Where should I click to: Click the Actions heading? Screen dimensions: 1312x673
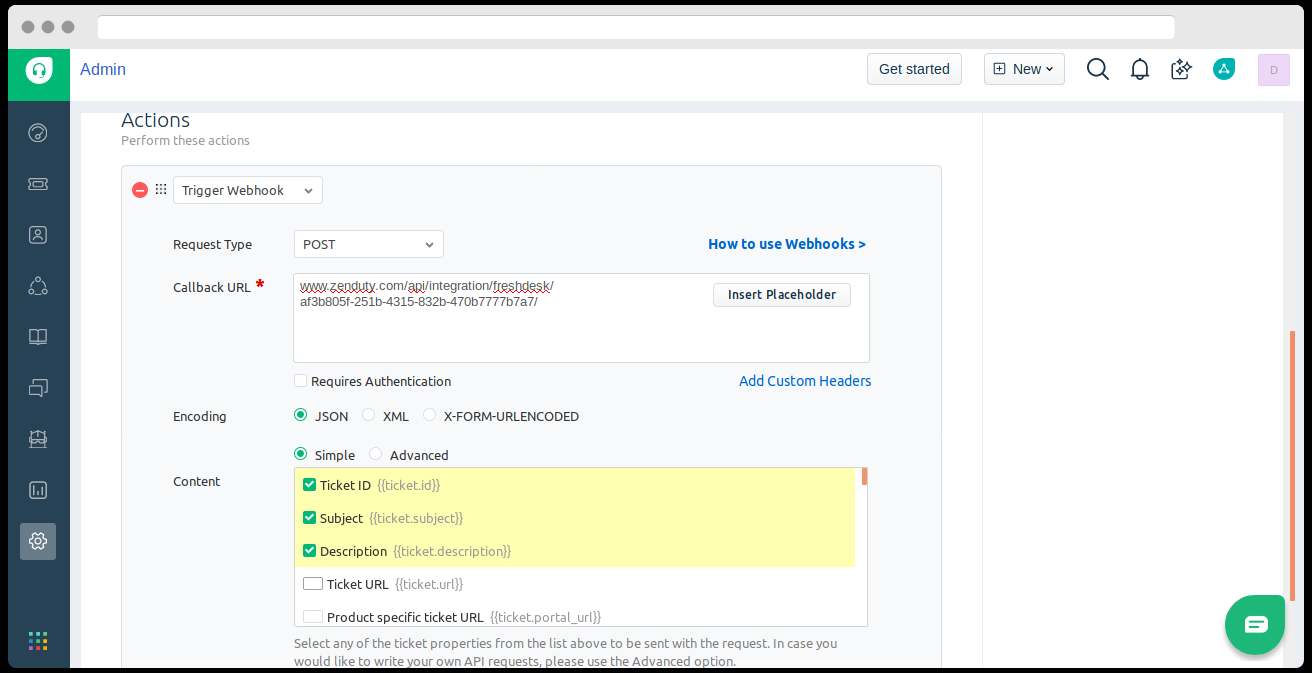click(x=156, y=120)
